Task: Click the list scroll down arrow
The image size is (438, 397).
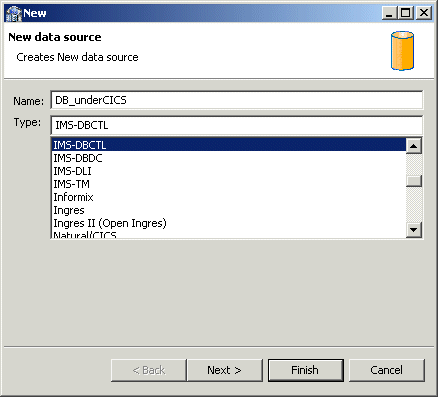Action: [414, 230]
